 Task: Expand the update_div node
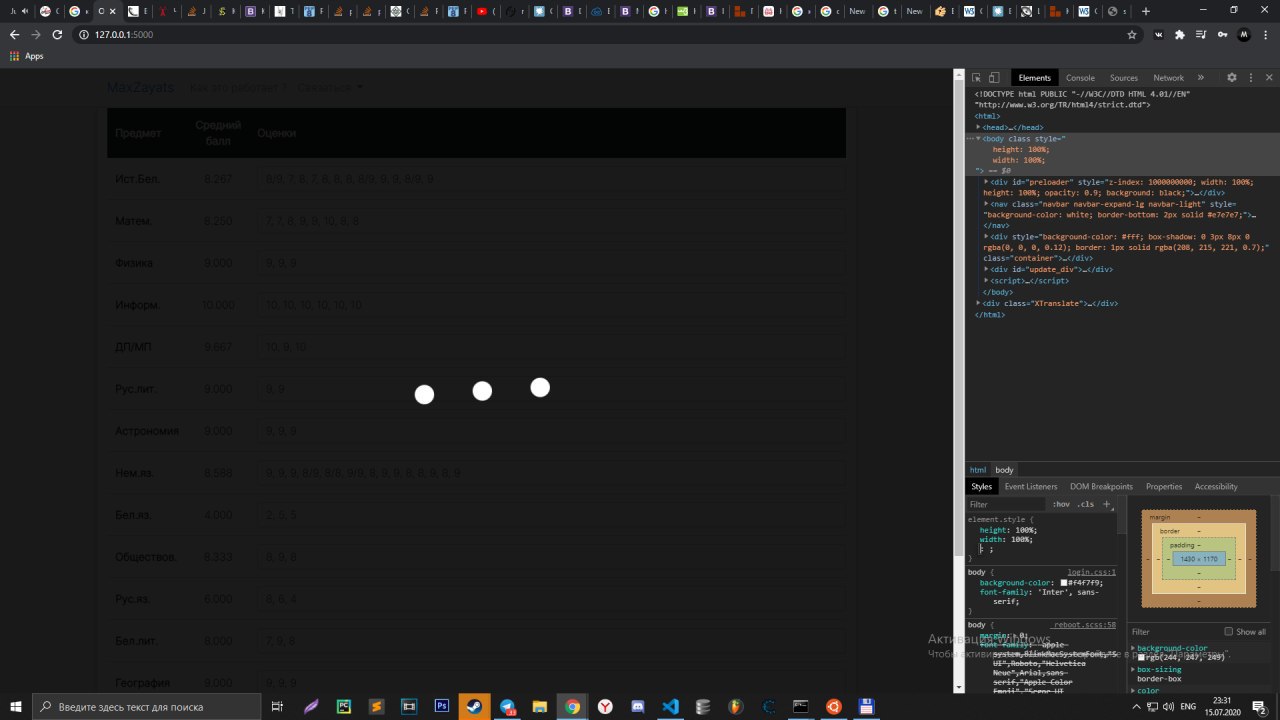987,270
